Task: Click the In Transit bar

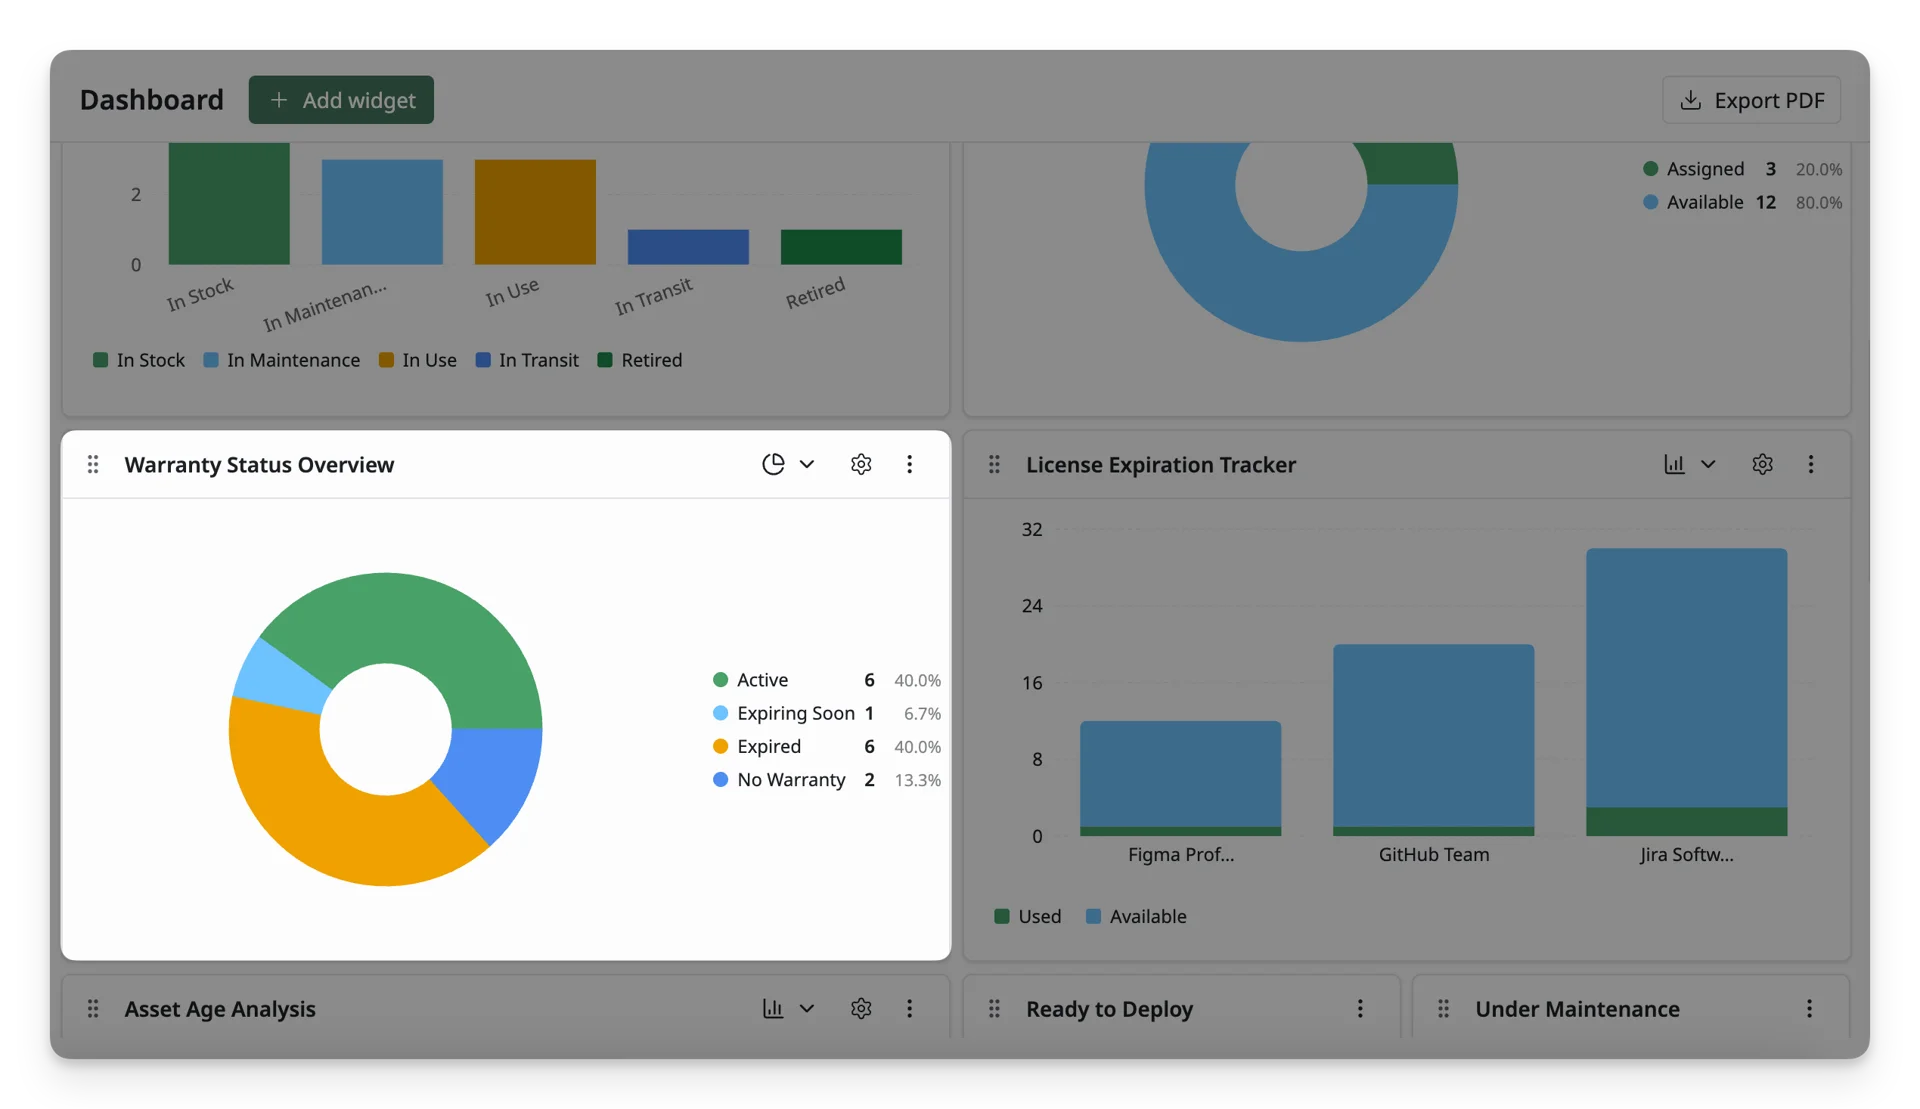Action: pos(688,247)
